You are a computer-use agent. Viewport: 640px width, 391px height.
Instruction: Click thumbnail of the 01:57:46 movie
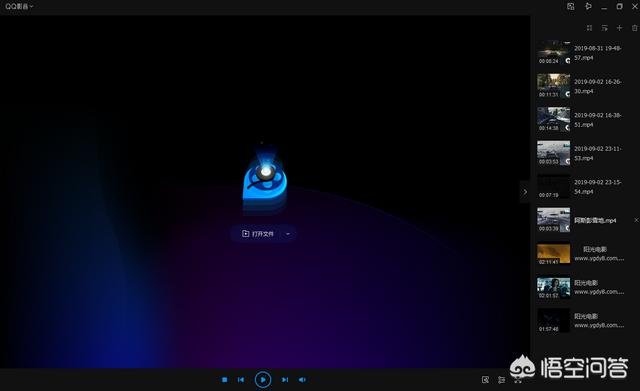(x=553, y=320)
